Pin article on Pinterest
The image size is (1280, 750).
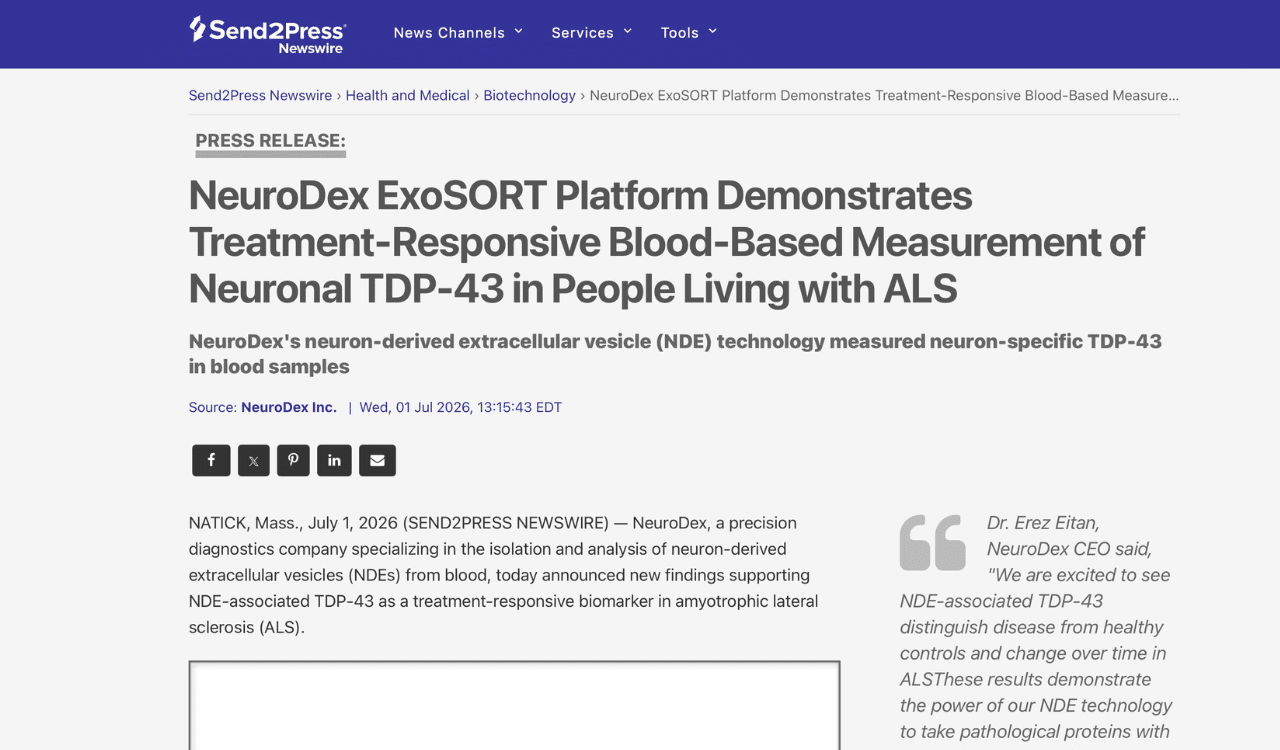(x=293, y=460)
